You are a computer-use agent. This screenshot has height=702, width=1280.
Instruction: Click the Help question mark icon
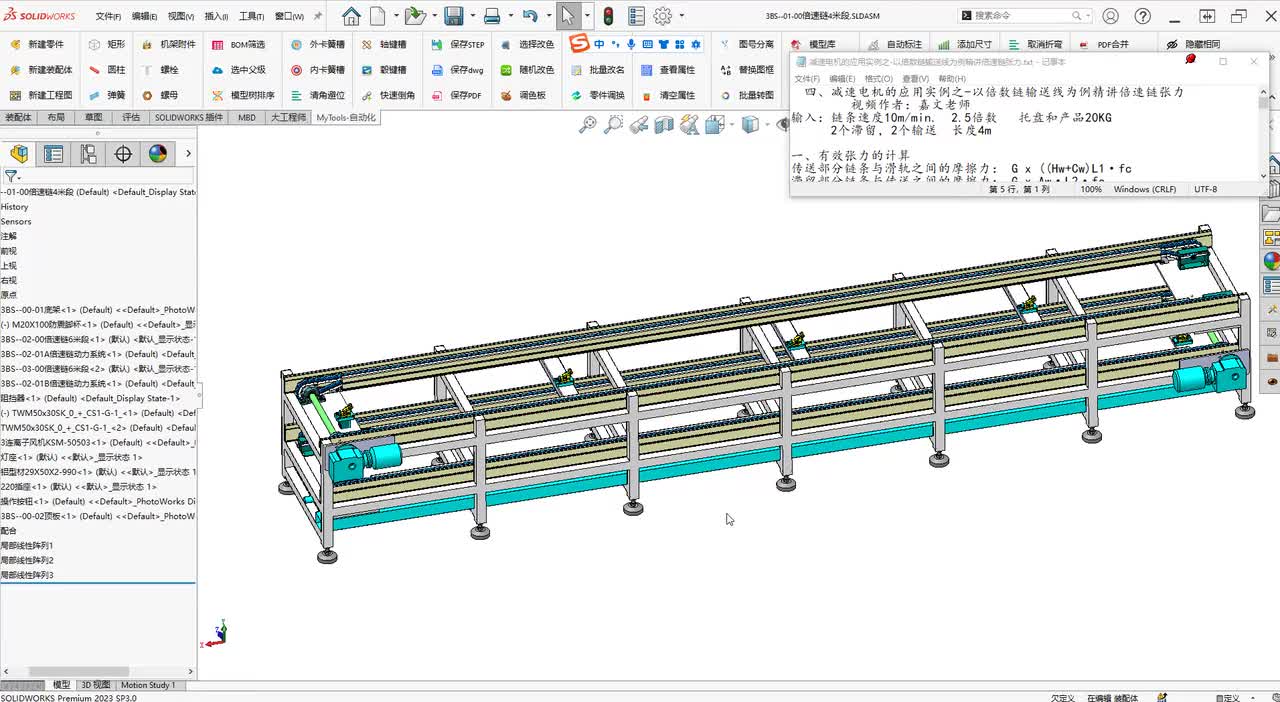[x=1143, y=16]
